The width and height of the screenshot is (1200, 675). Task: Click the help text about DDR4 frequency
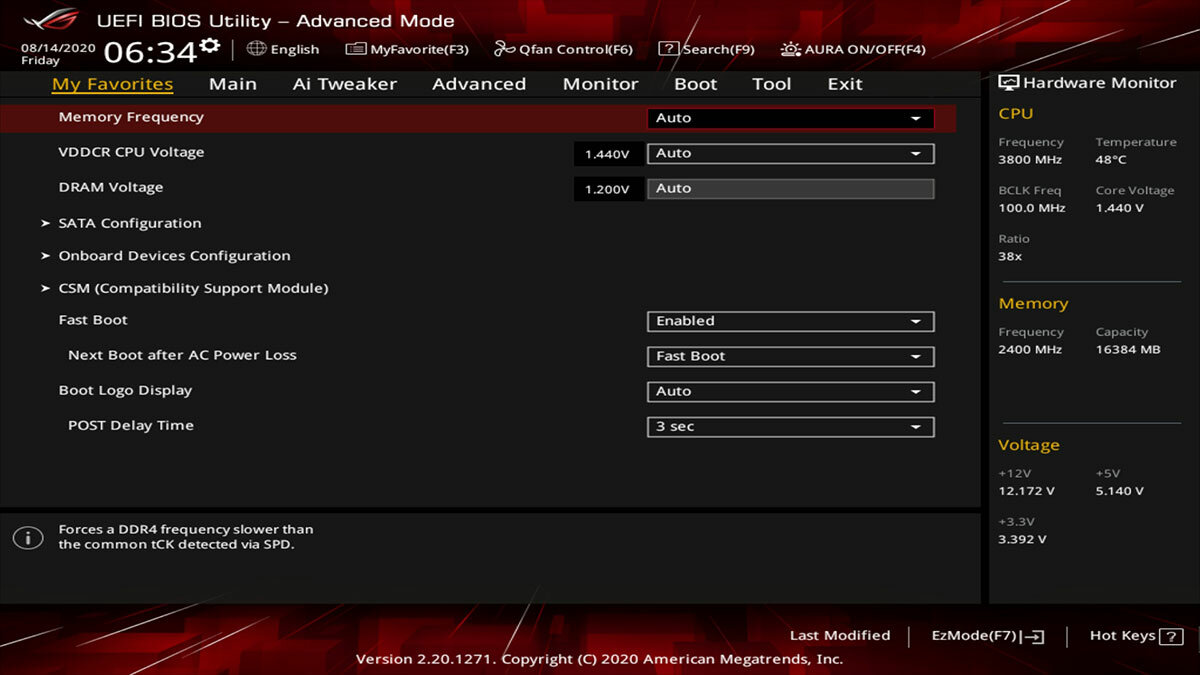(186, 537)
